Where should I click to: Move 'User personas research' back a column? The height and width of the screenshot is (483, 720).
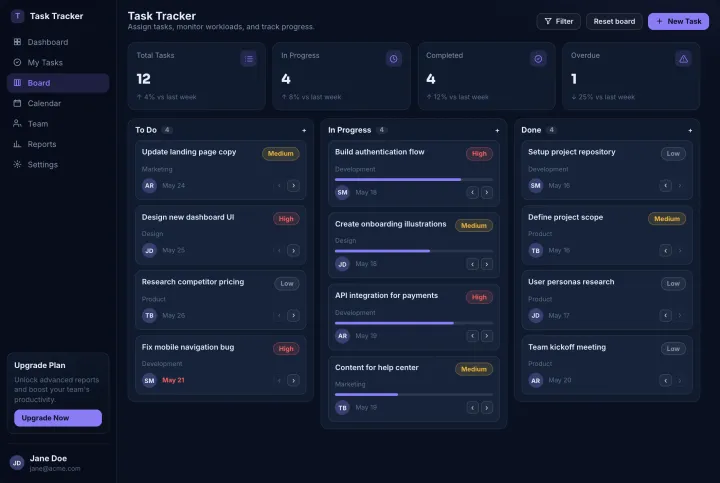click(665, 316)
